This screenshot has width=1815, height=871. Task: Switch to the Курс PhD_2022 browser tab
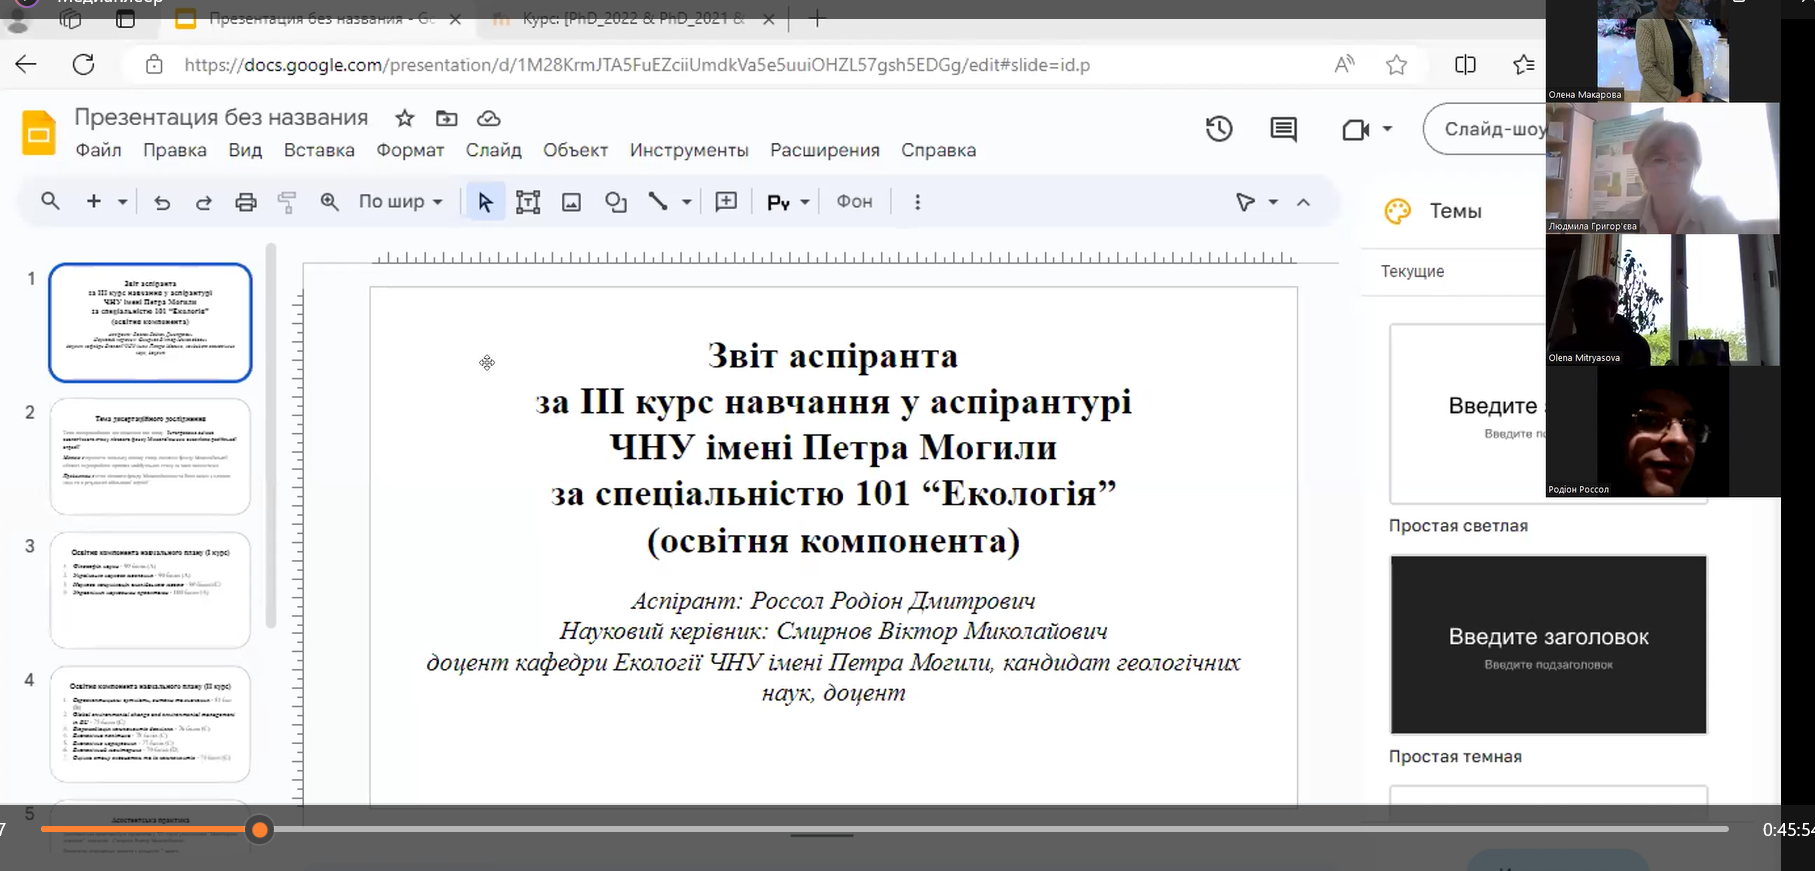633,19
